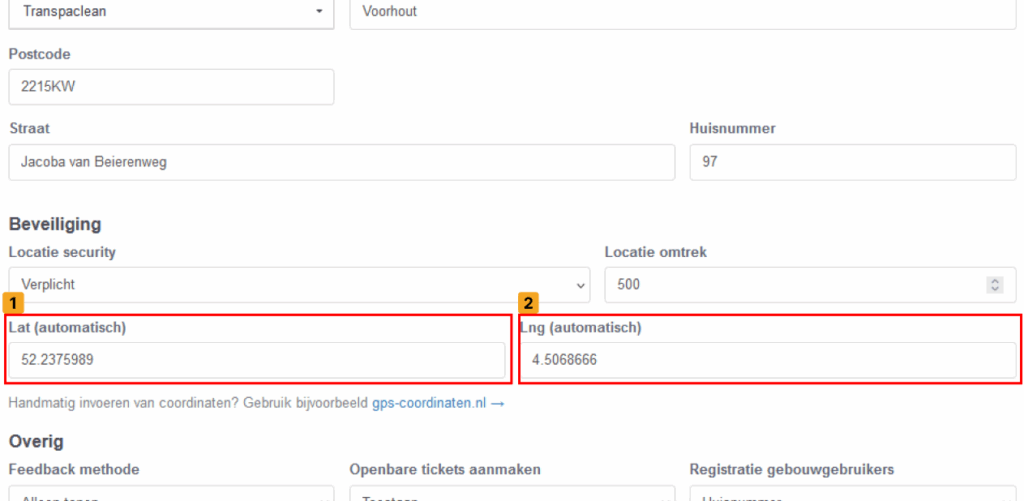Focus the Locatie omtrek field with 500

790,285
